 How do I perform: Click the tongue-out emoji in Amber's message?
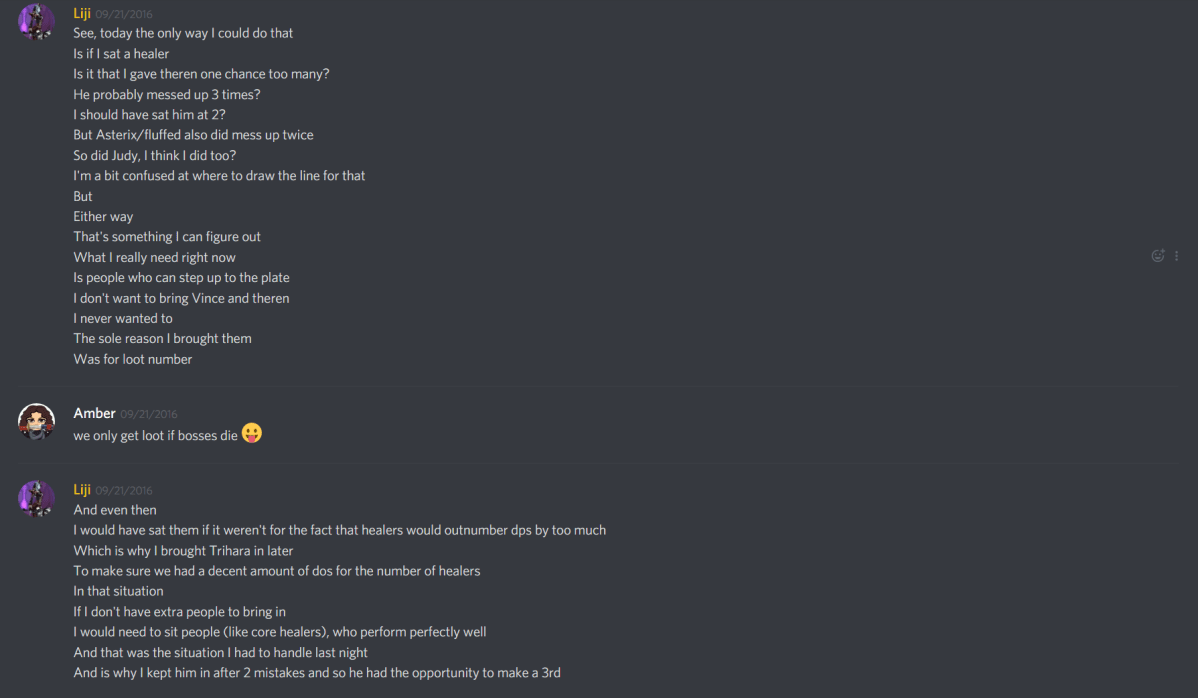click(251, 433)
